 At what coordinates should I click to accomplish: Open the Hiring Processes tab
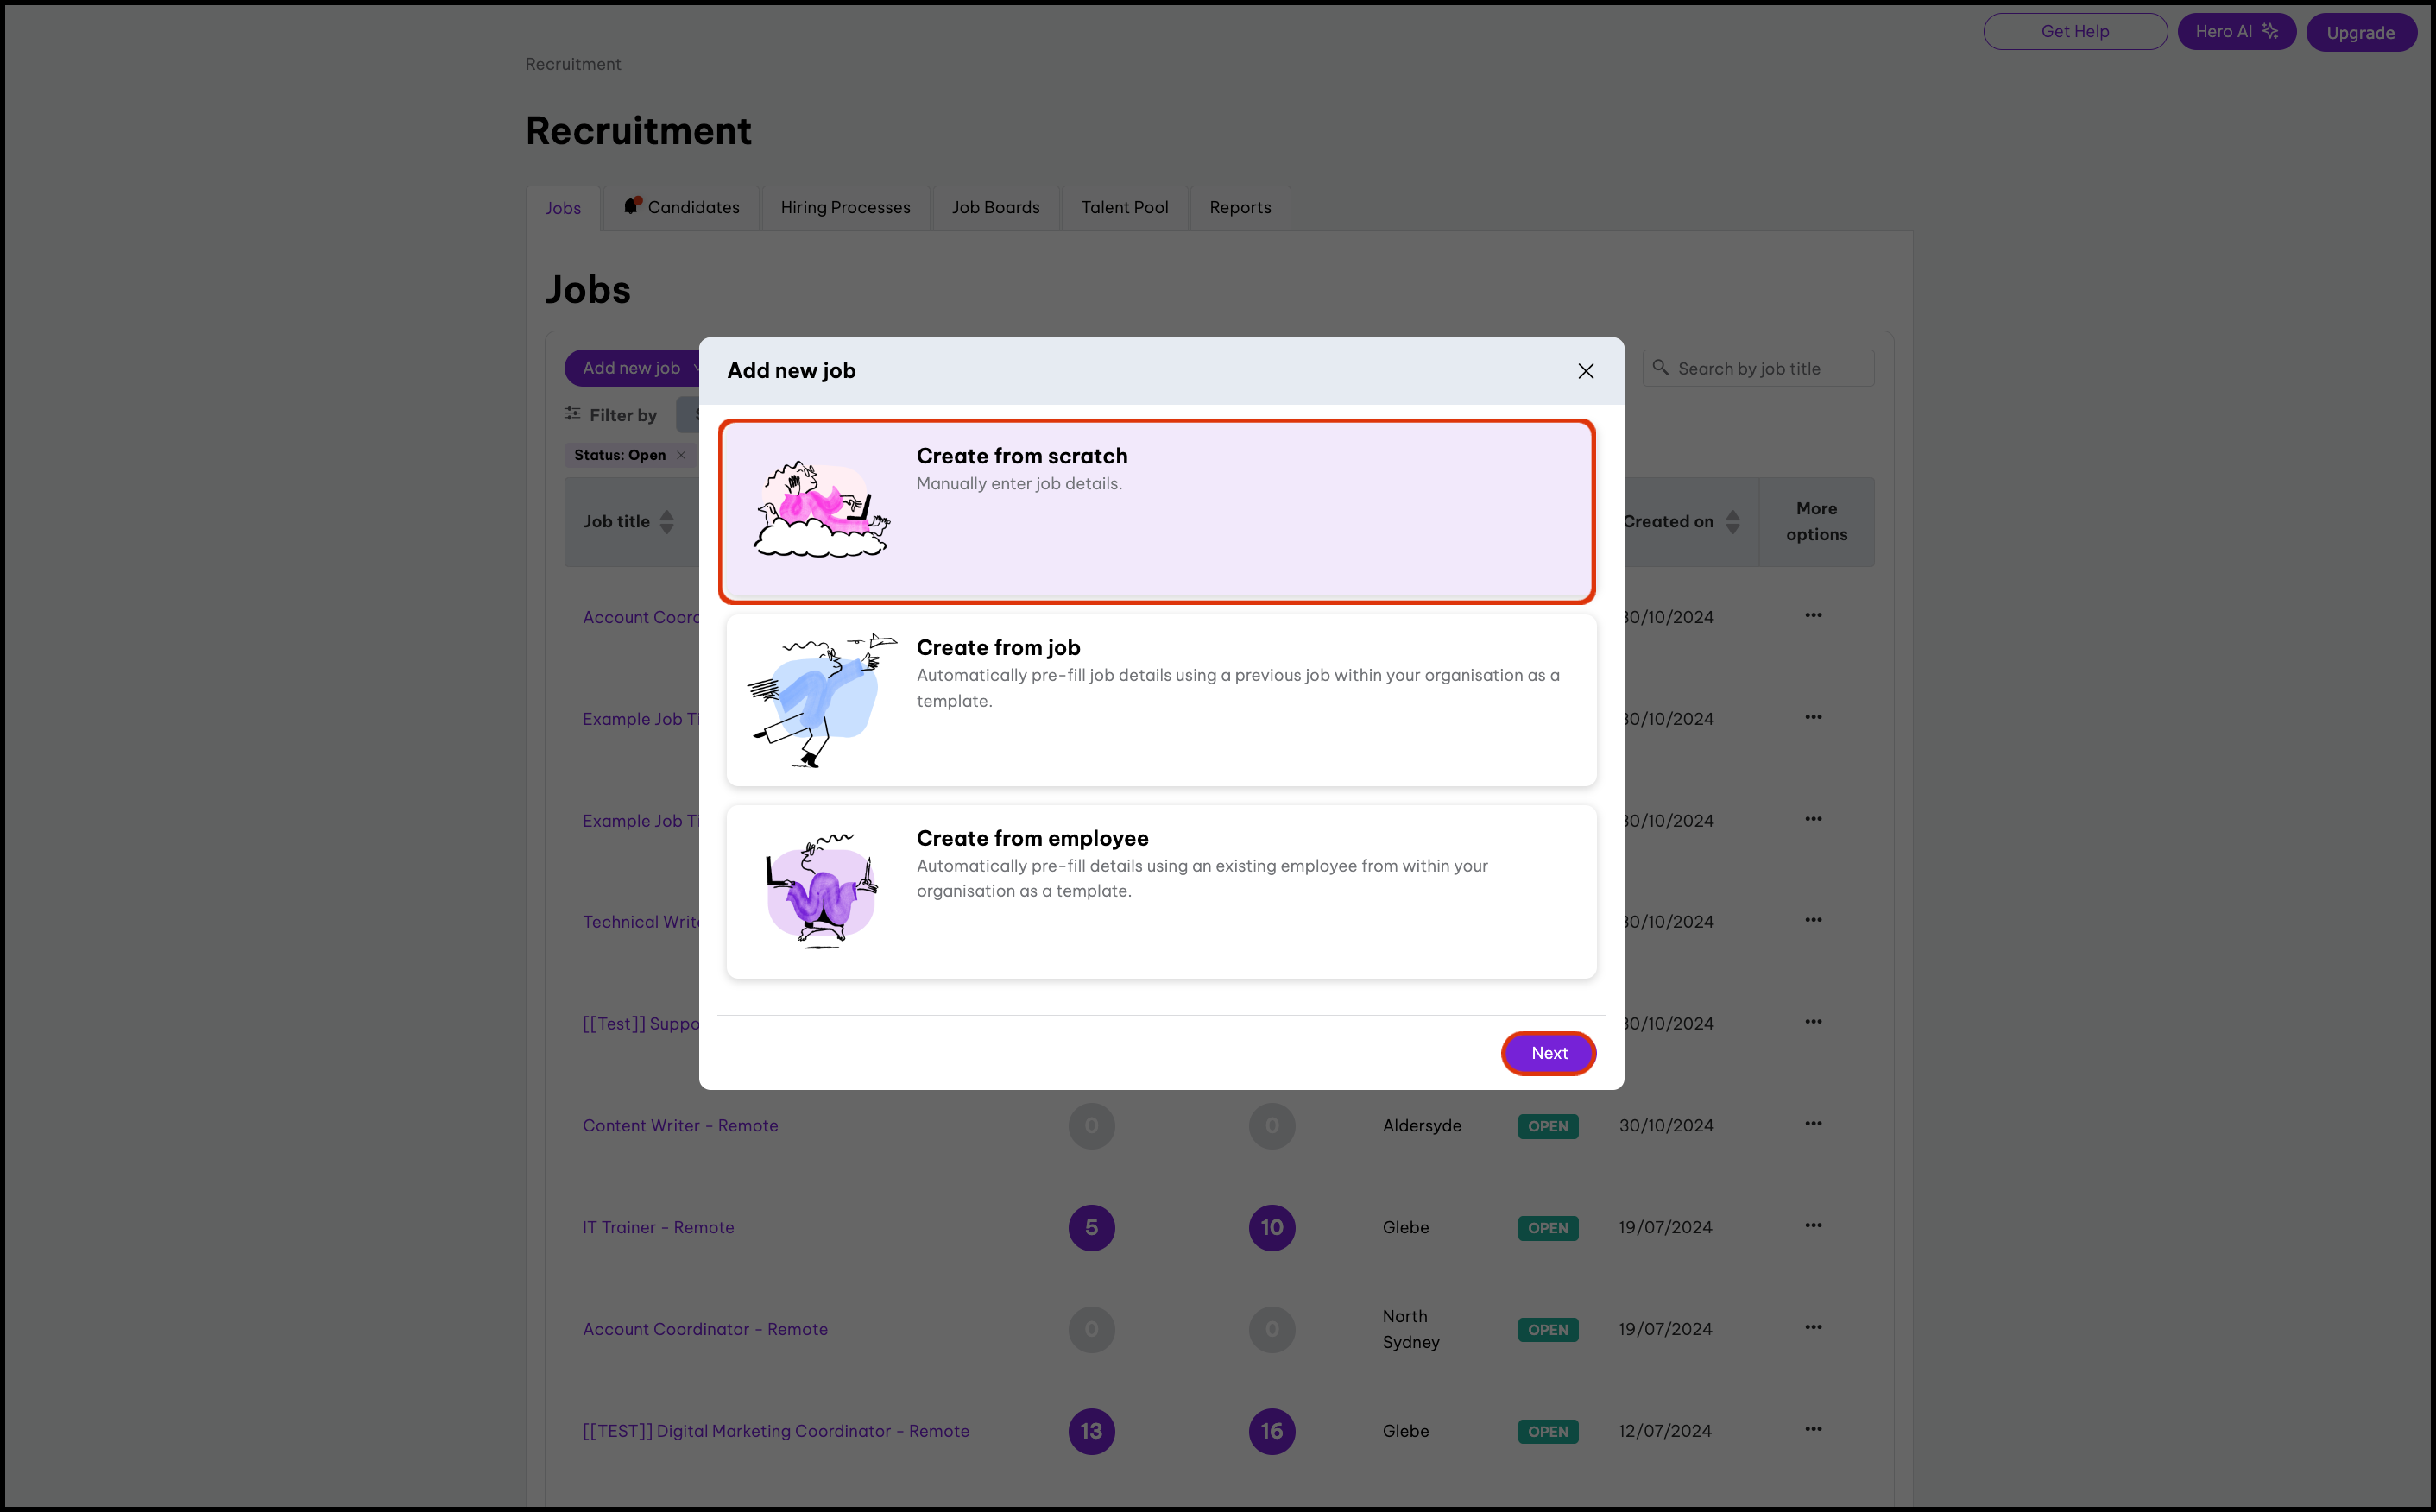[x=845, y=208]
